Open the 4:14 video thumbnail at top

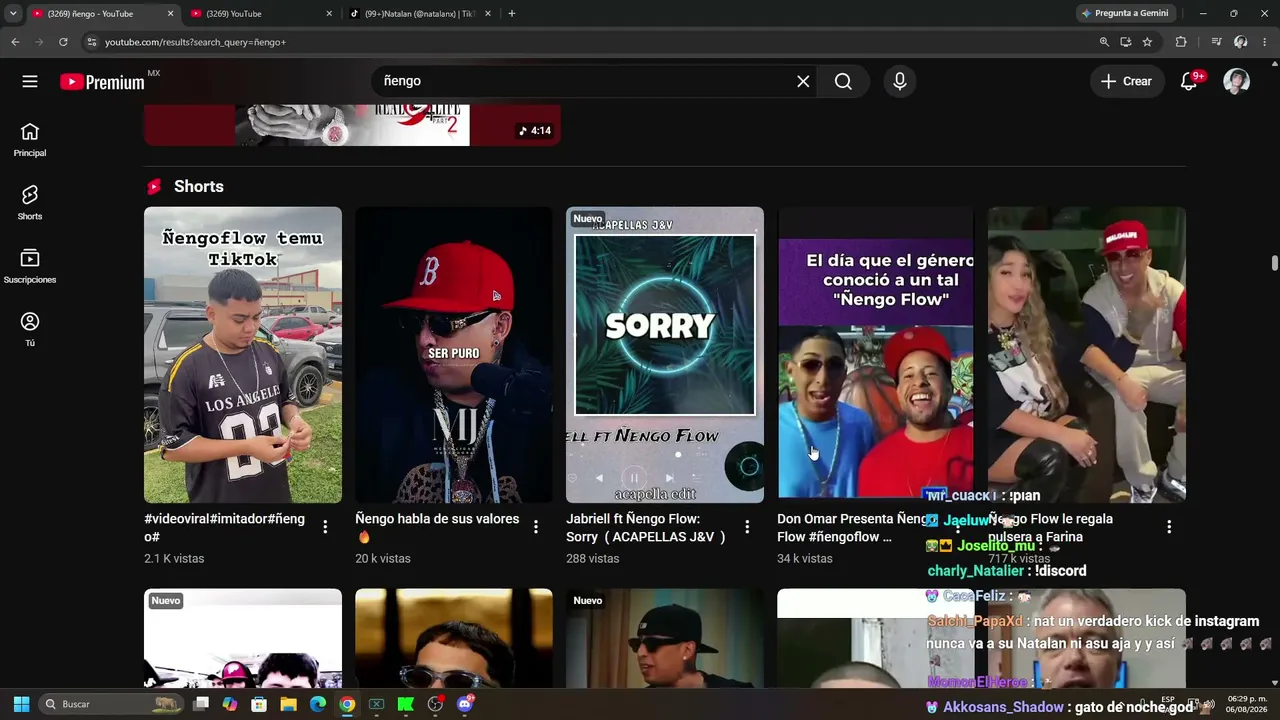(352, 125)
